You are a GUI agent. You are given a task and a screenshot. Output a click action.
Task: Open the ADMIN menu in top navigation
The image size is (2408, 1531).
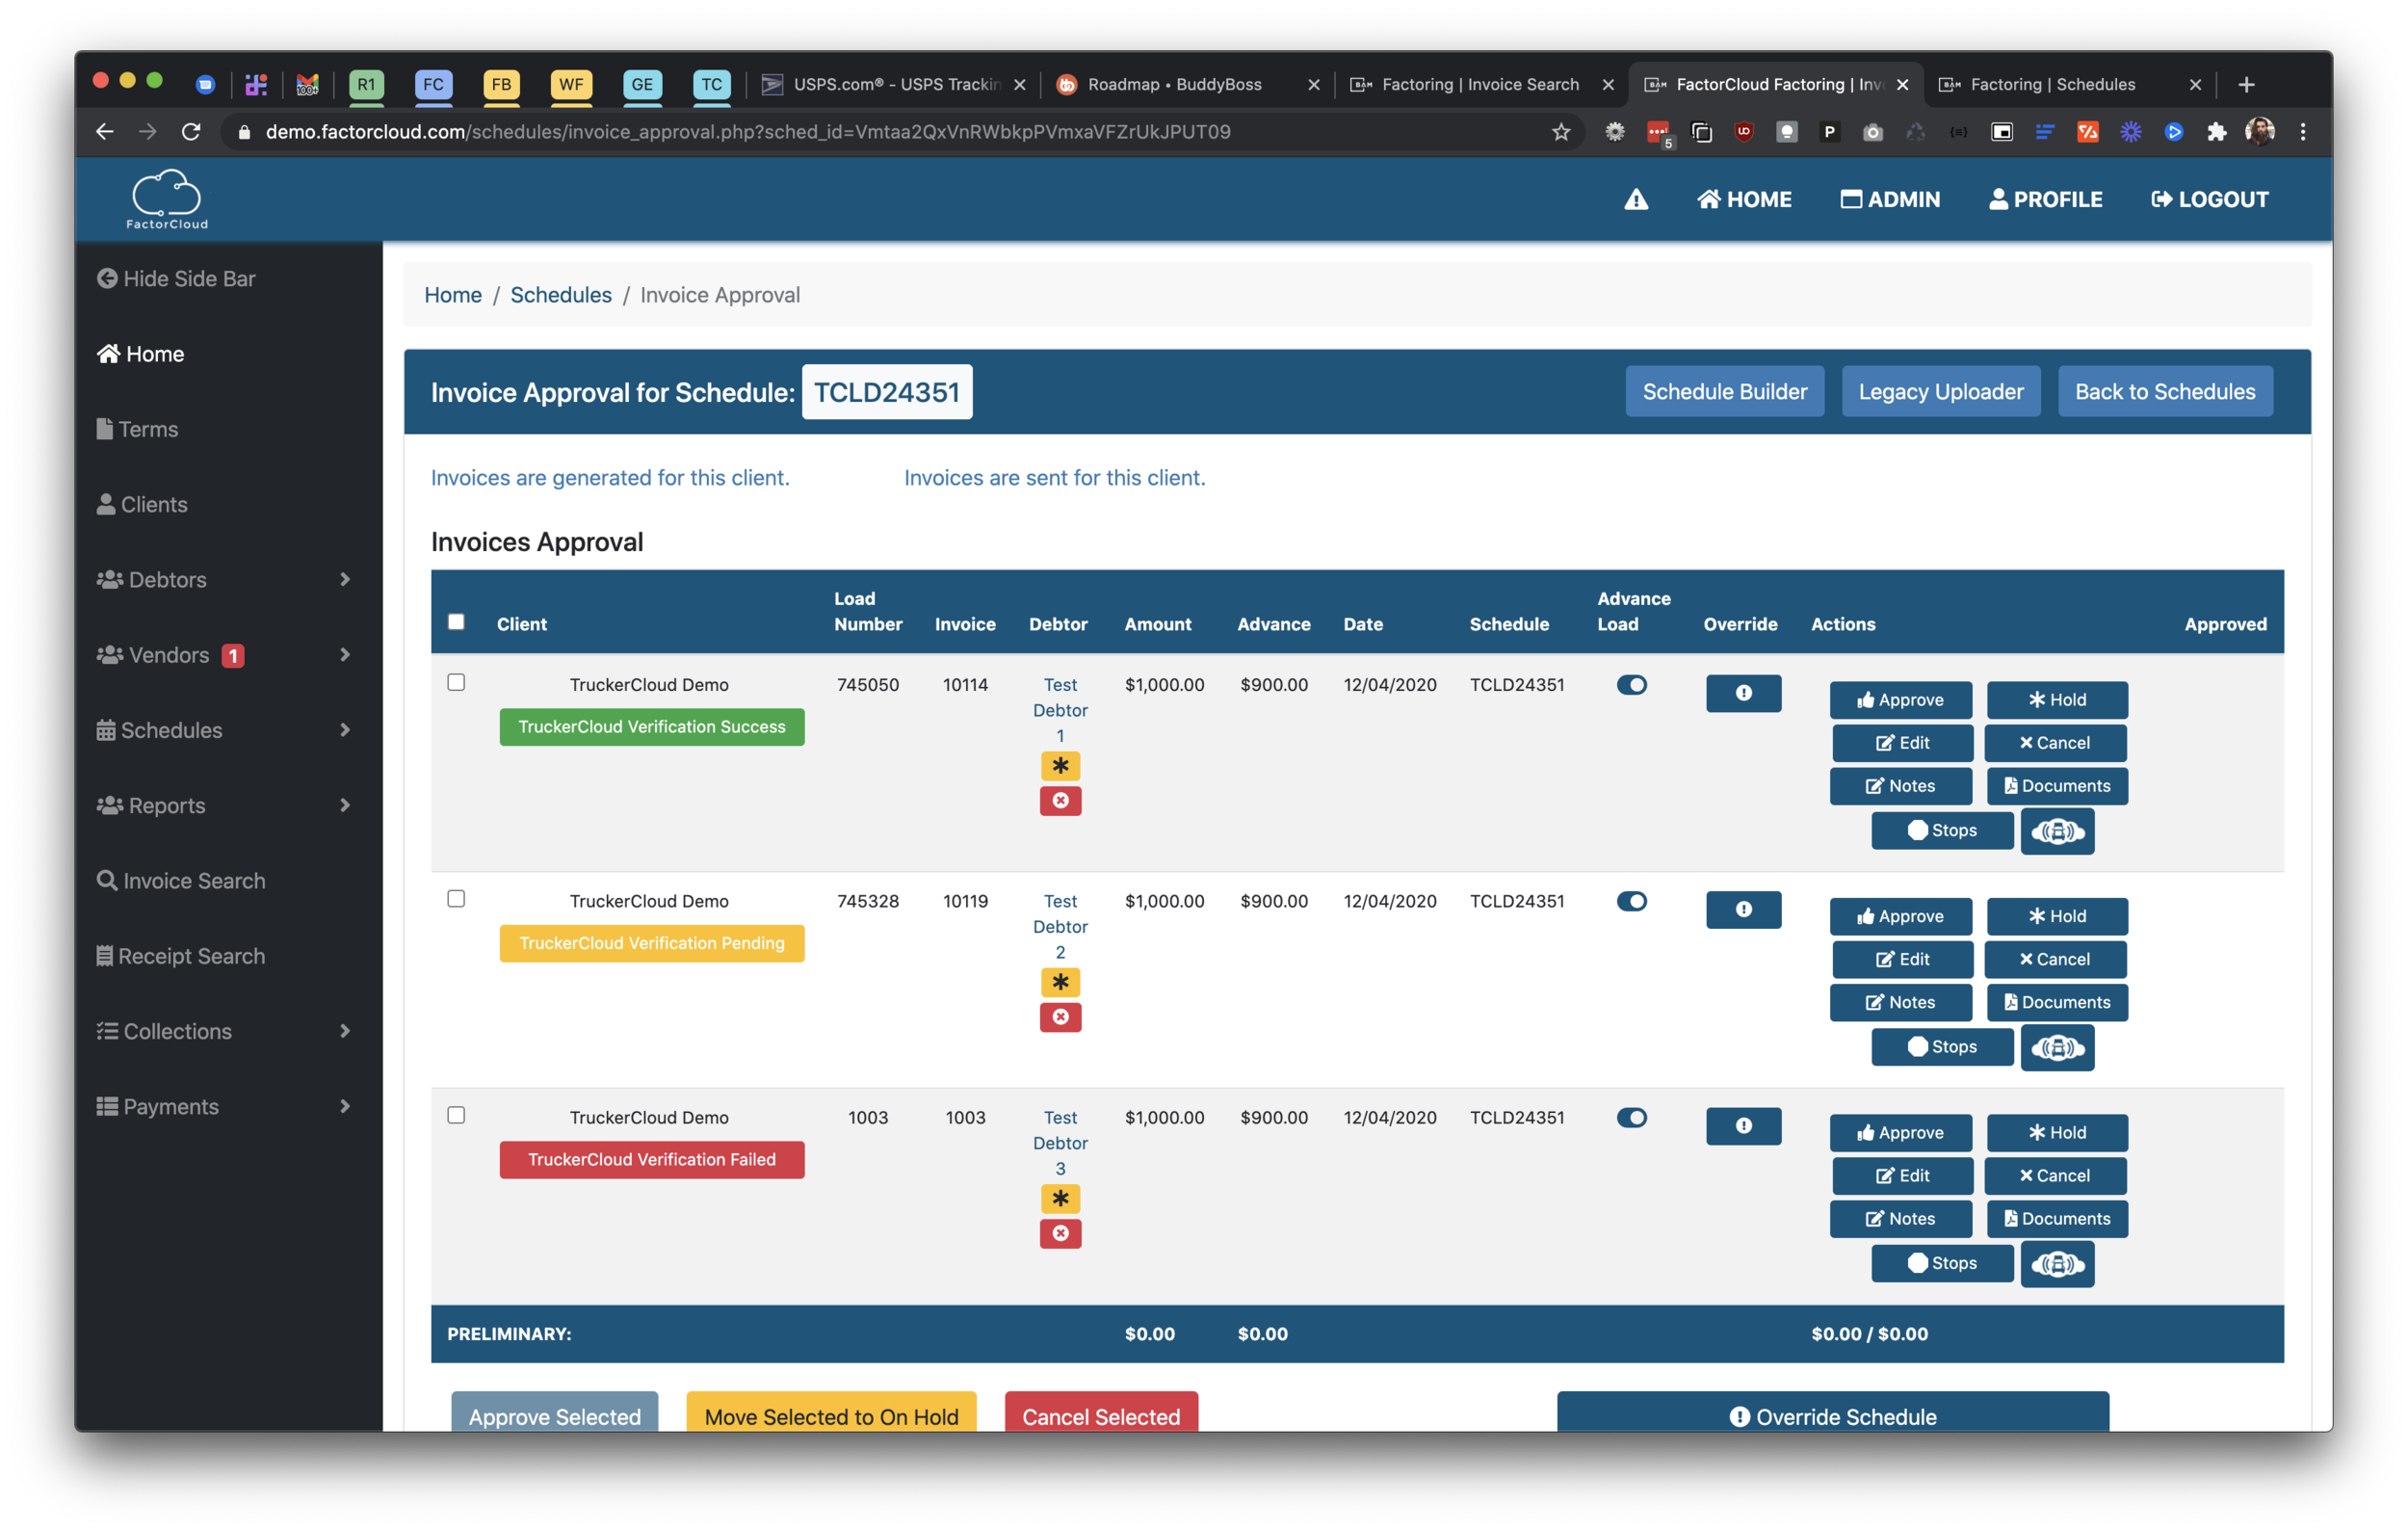[x=1890, y=199]
